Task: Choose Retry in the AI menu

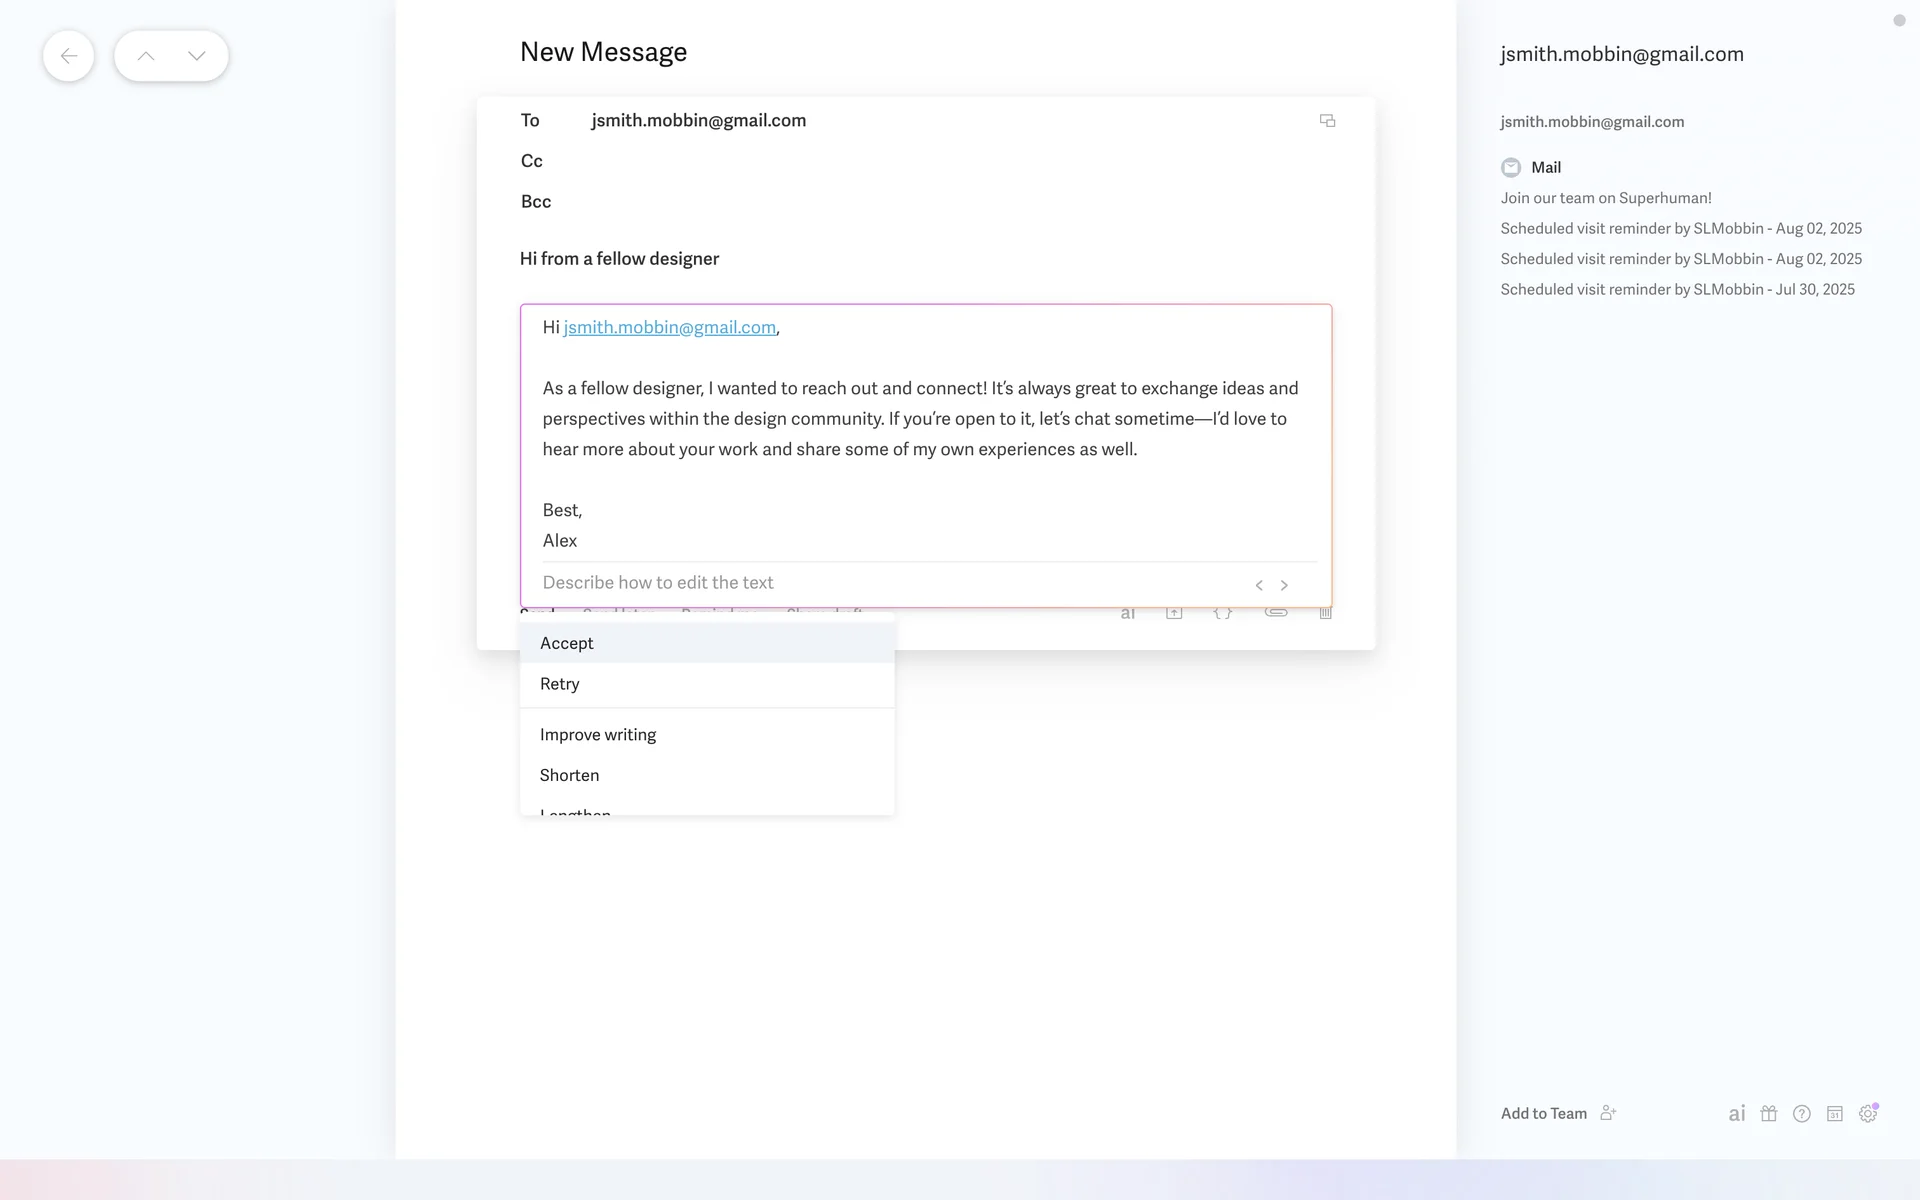Action: pyautogui.click(x=560, y=684)
